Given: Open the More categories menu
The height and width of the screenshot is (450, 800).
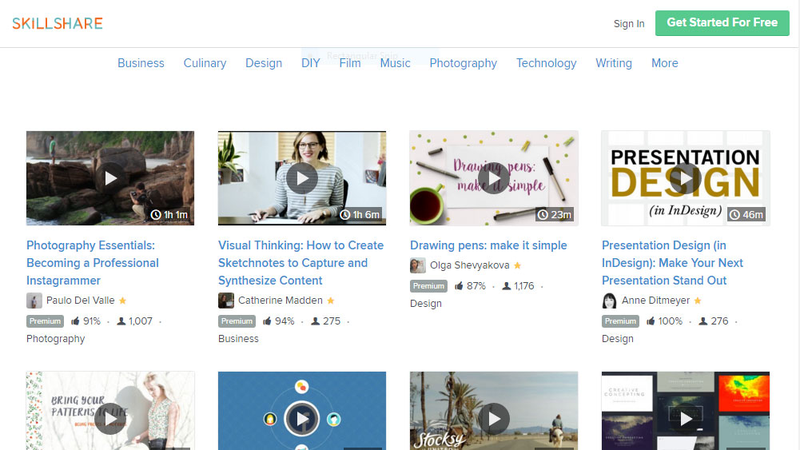Looking at the screenshot, I should 665,63.
